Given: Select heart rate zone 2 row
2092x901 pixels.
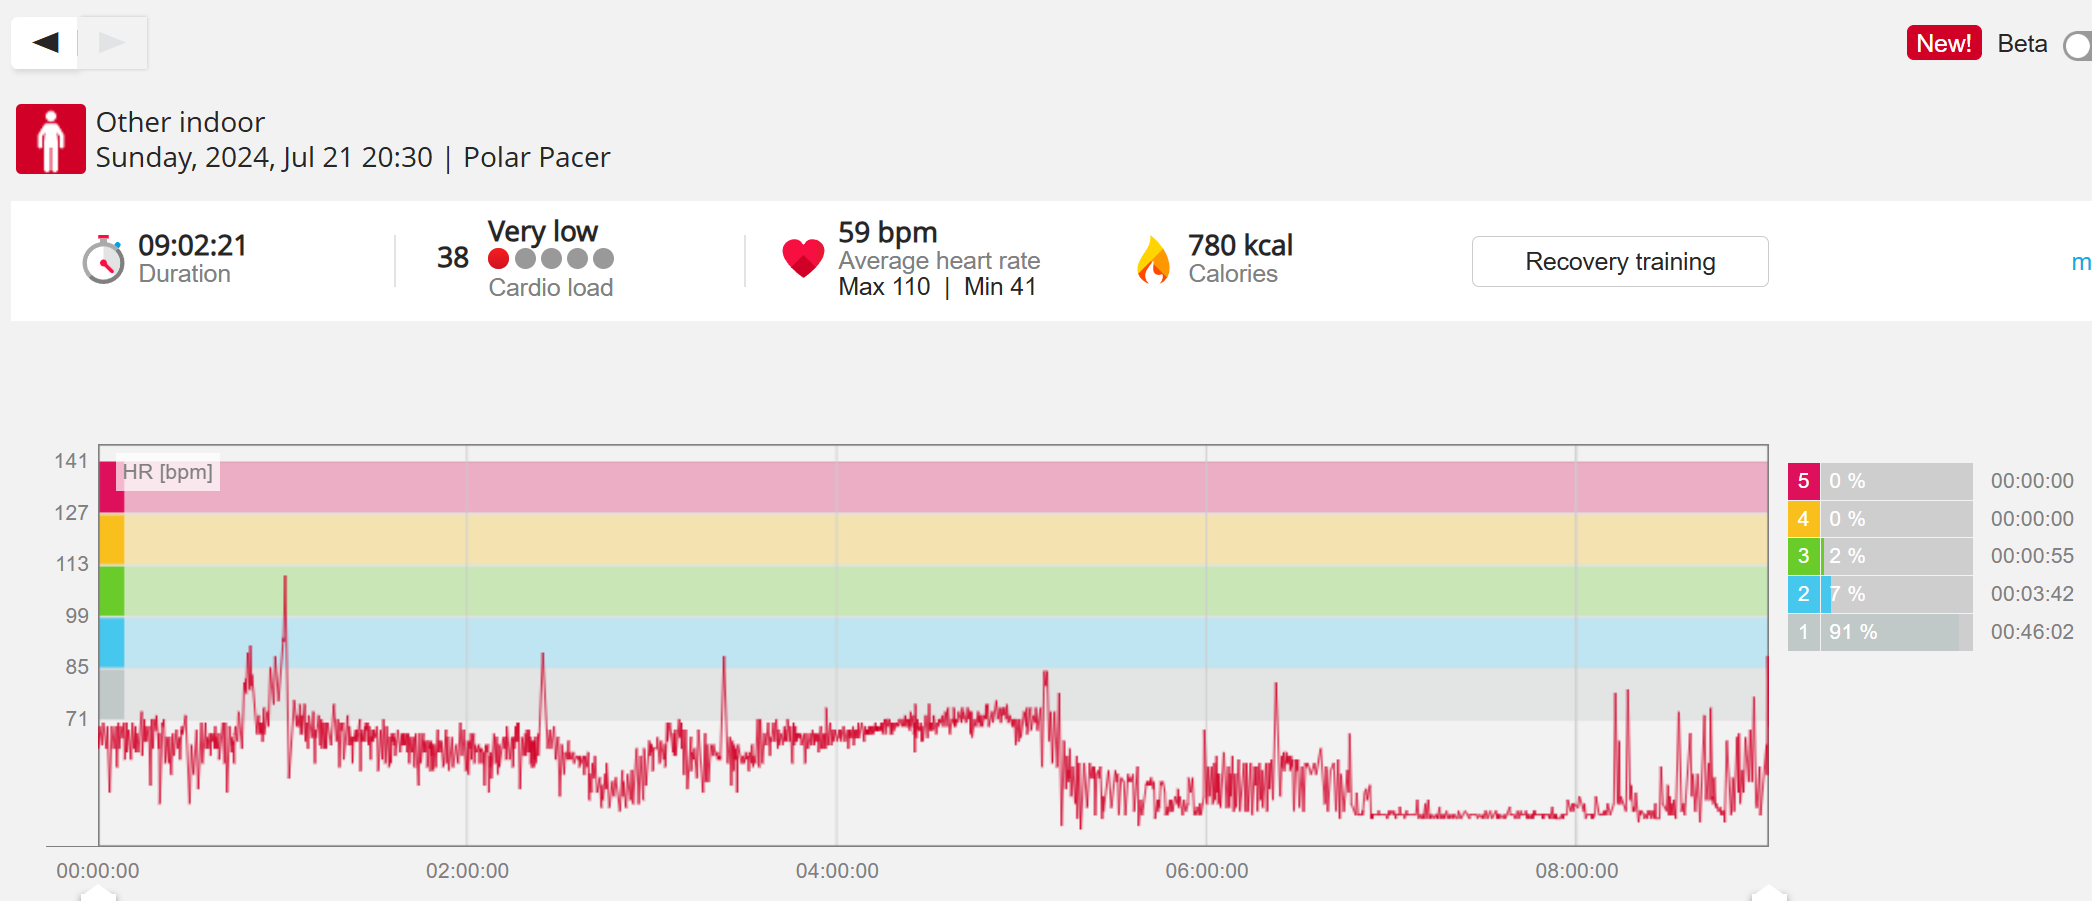Looking at the screenshot, I should 1879,594.
